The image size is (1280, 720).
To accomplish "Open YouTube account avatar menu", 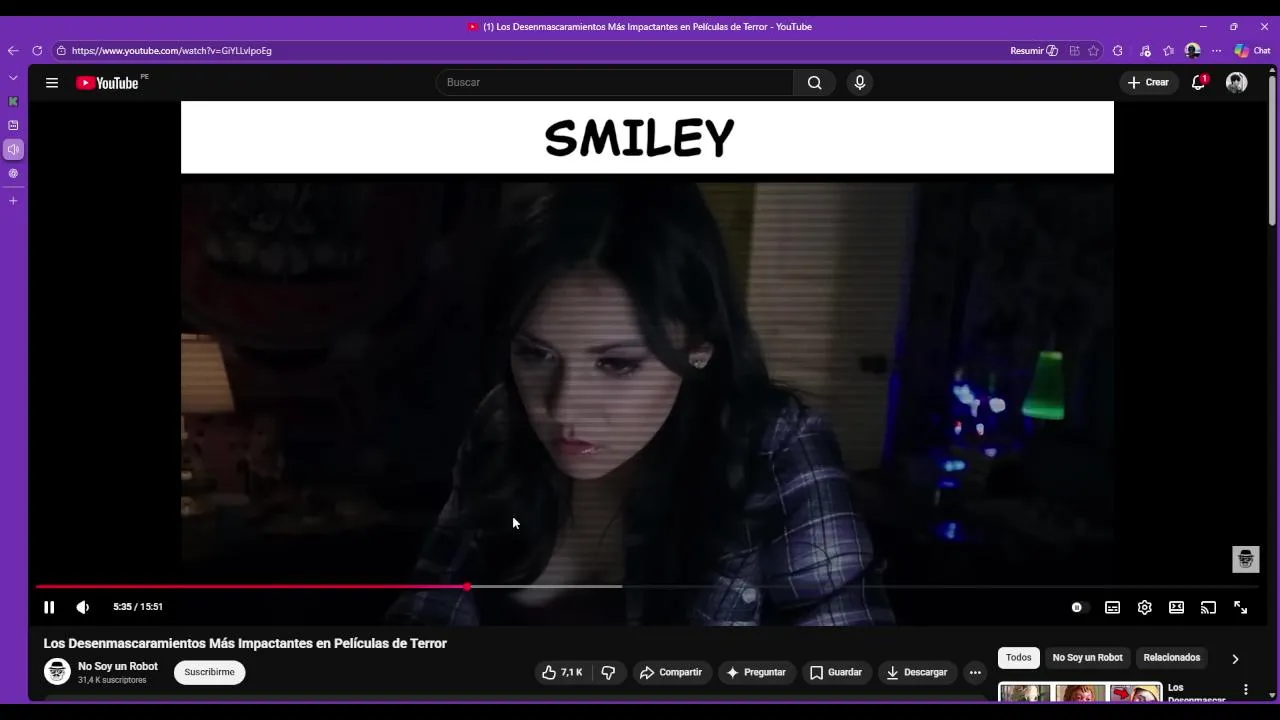I will pos(1237,83).
